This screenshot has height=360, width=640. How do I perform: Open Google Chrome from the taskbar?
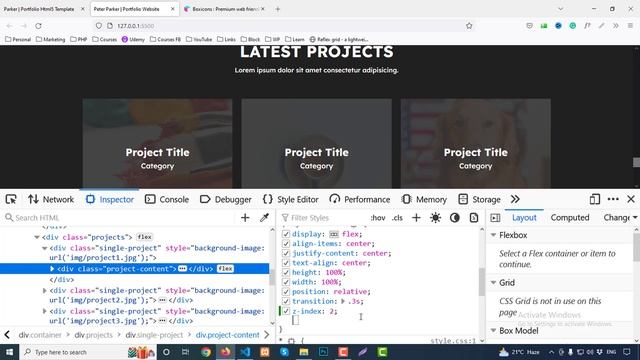coord(206,352)
